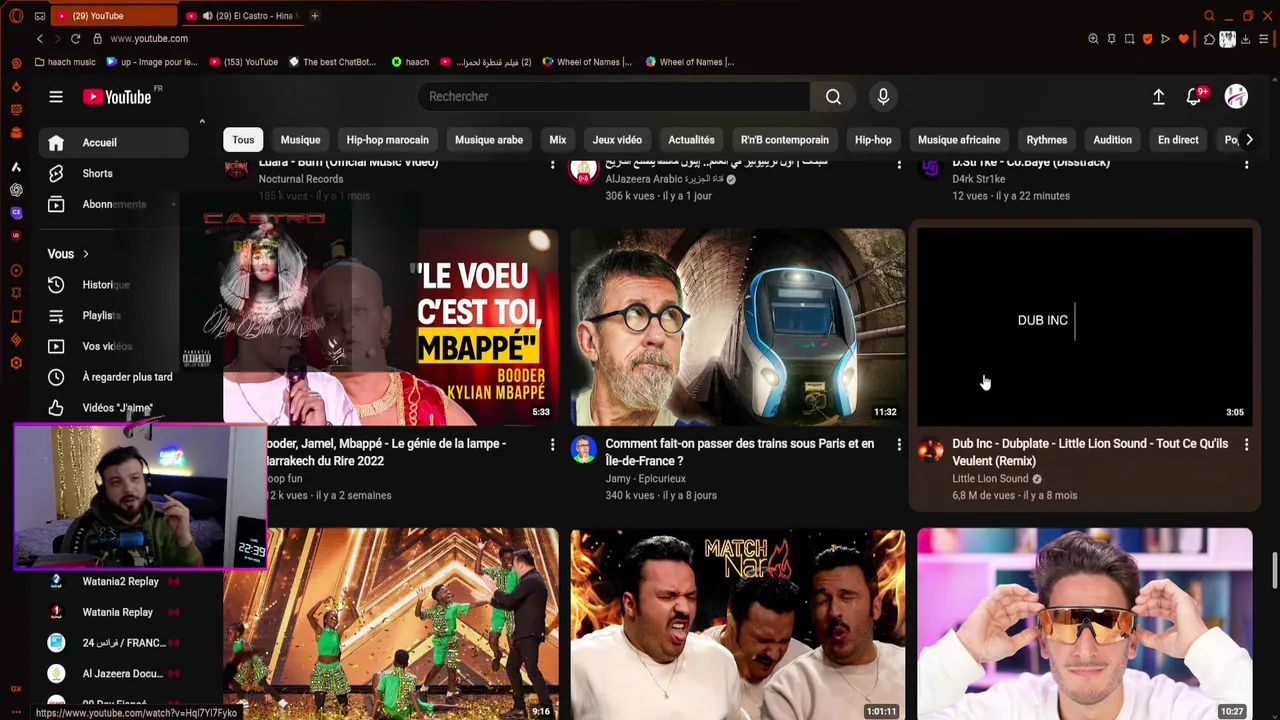This screenshot has width=1280, height=720.
Task: Open a new browser tab
Action: point(314,16)
